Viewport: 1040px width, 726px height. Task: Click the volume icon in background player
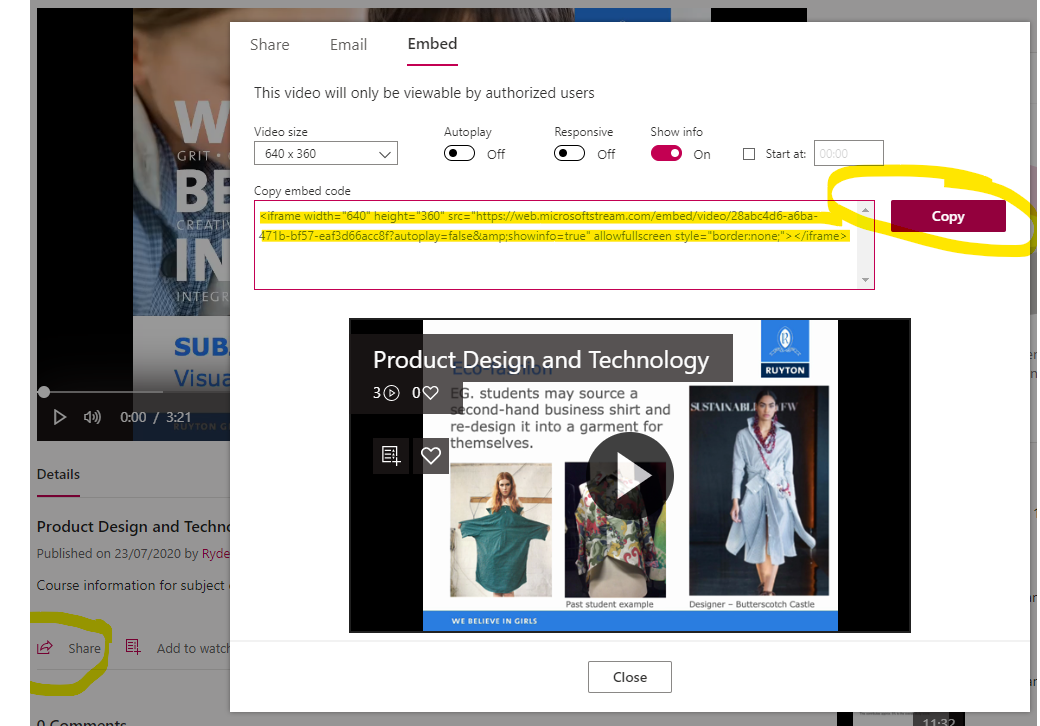(92, 417)
